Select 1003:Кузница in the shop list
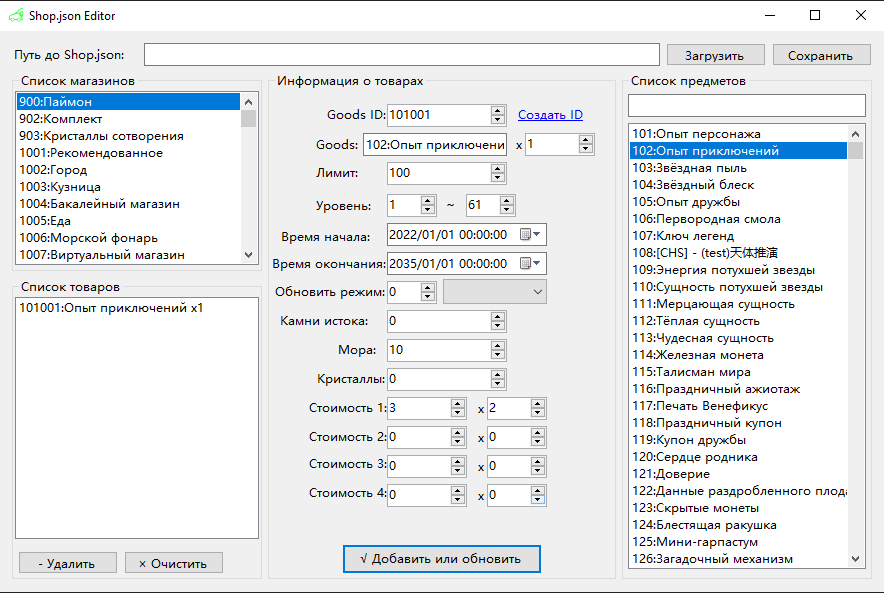Viewport: 884px width, 593px height. pos(60,187)
